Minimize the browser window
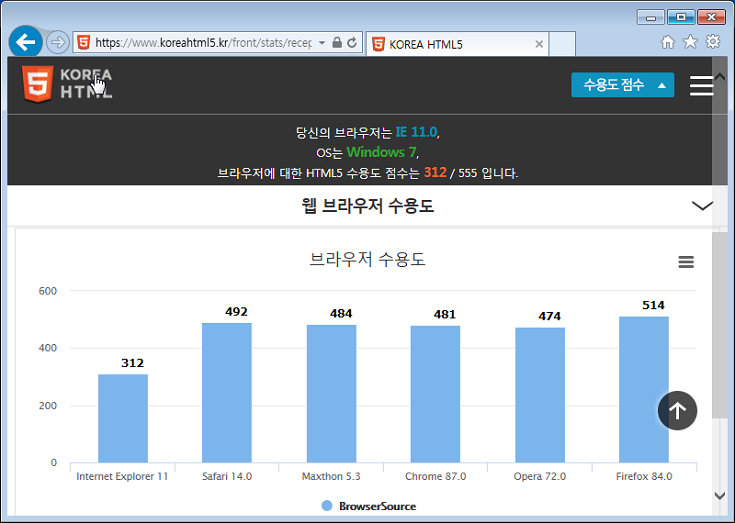This screenshot has width=735, height=523. [651, 17]
